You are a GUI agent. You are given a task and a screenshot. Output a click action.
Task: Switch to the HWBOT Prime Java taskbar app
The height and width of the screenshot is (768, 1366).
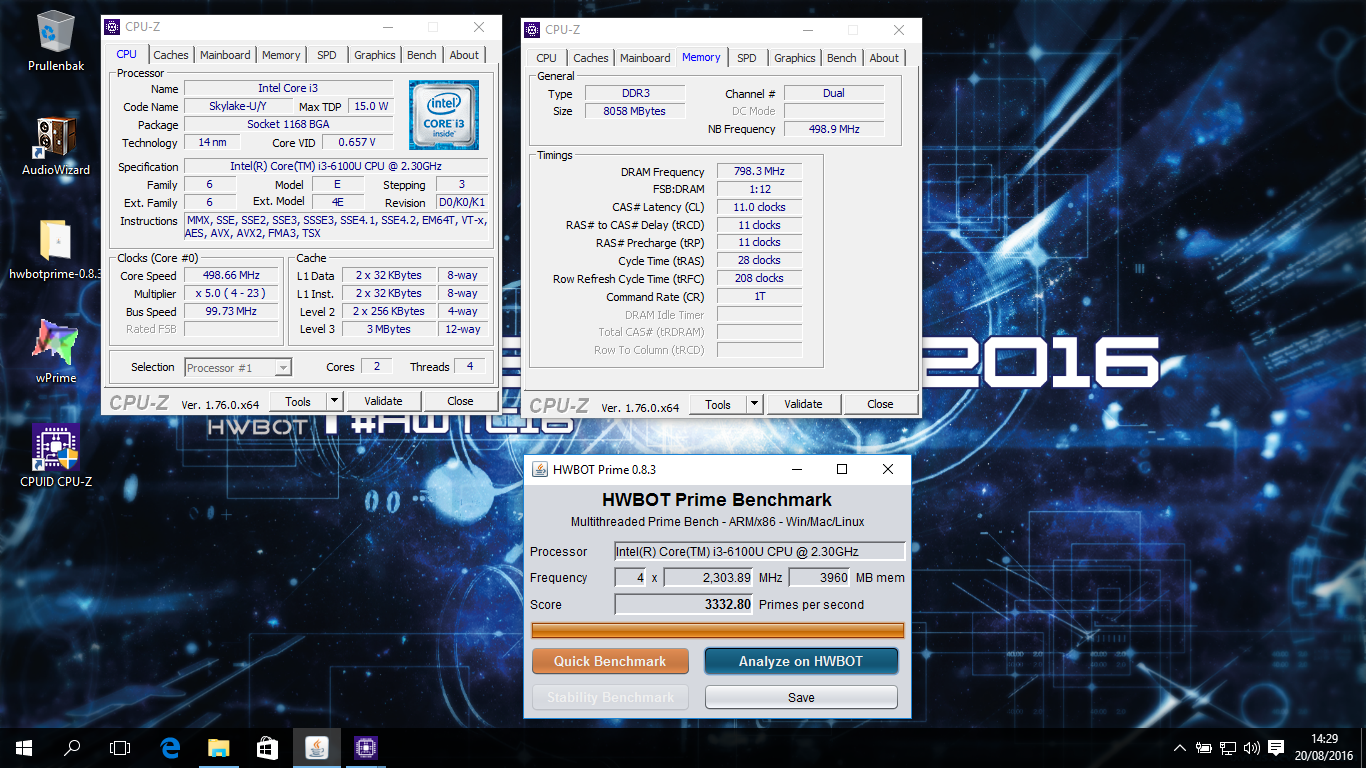click(x=316, y=747)
